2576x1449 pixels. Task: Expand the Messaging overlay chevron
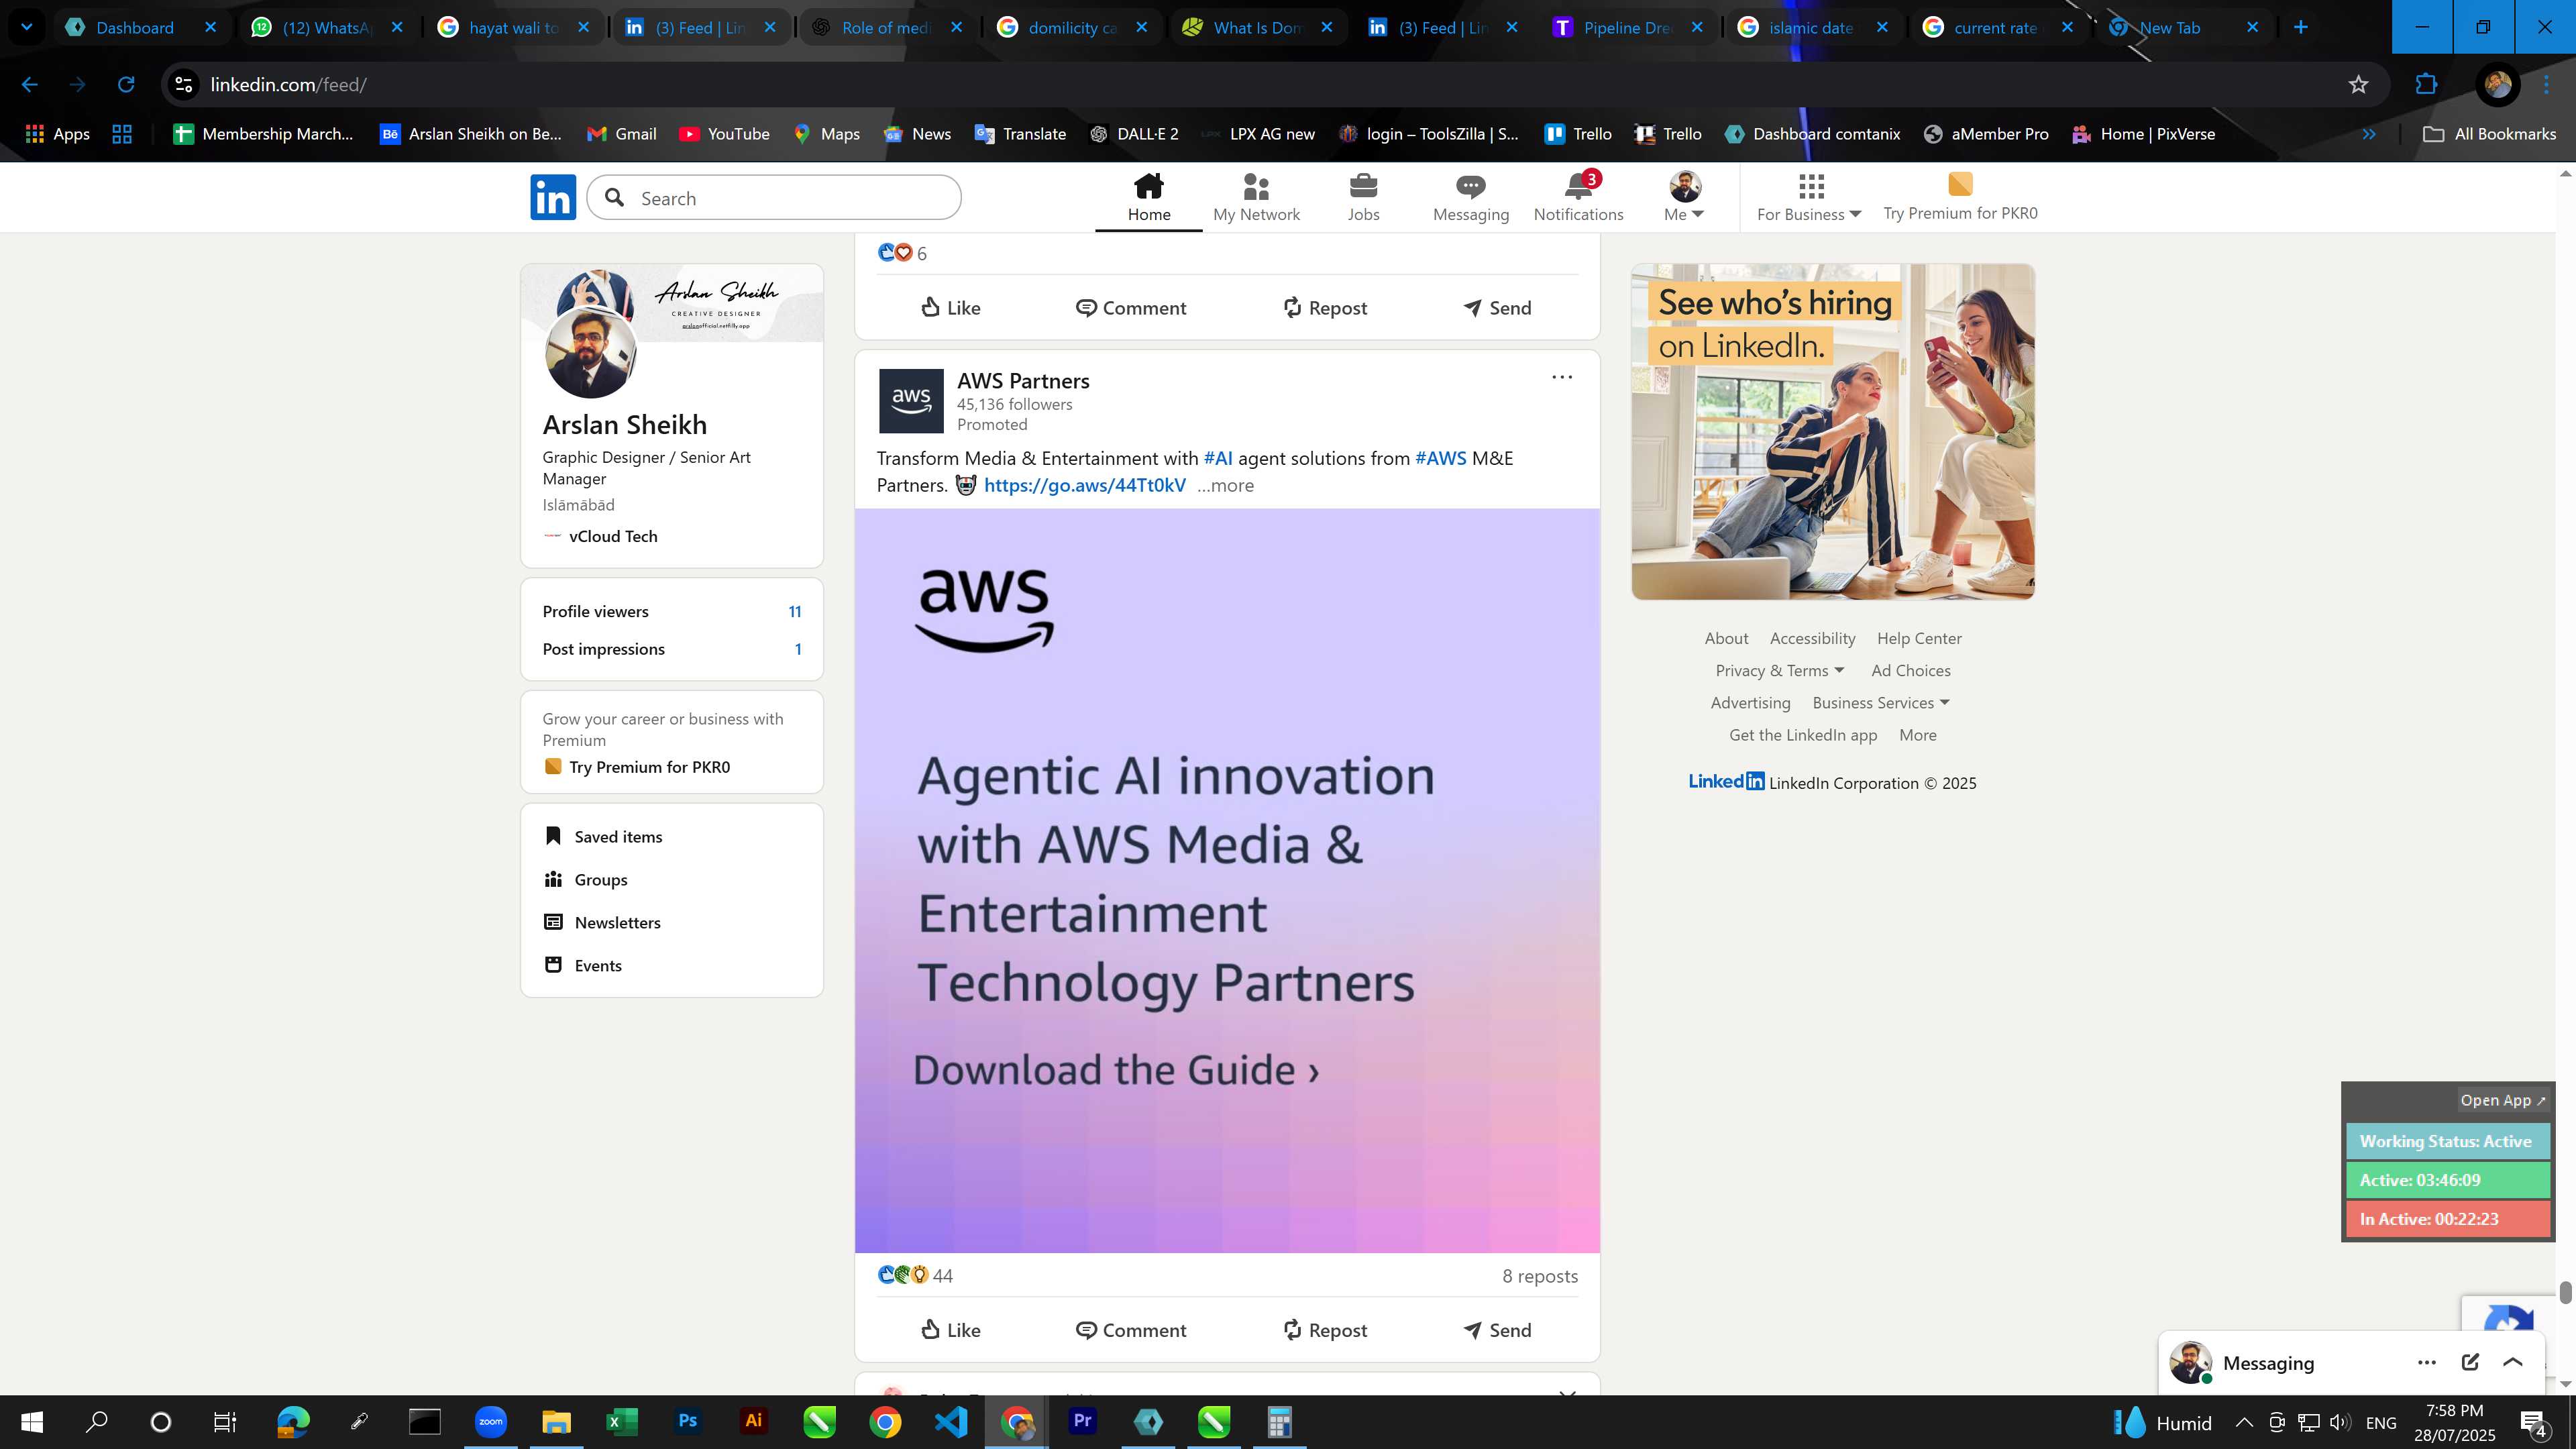coord(2513,1363)
